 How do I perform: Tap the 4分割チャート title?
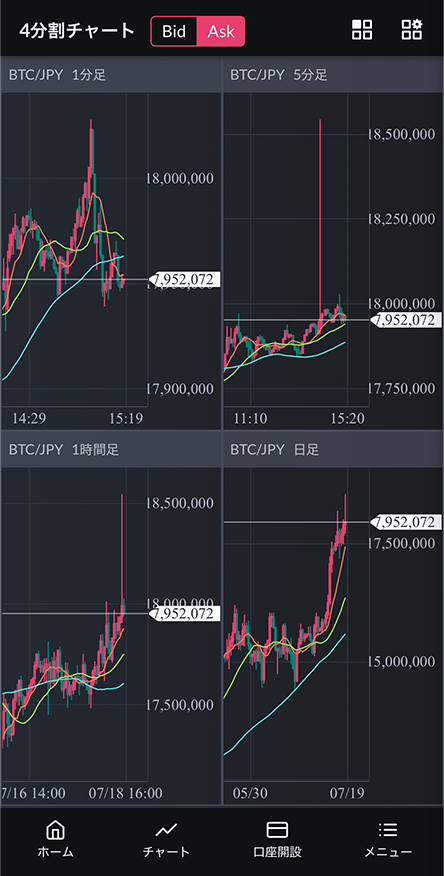(x=77, y=31)
